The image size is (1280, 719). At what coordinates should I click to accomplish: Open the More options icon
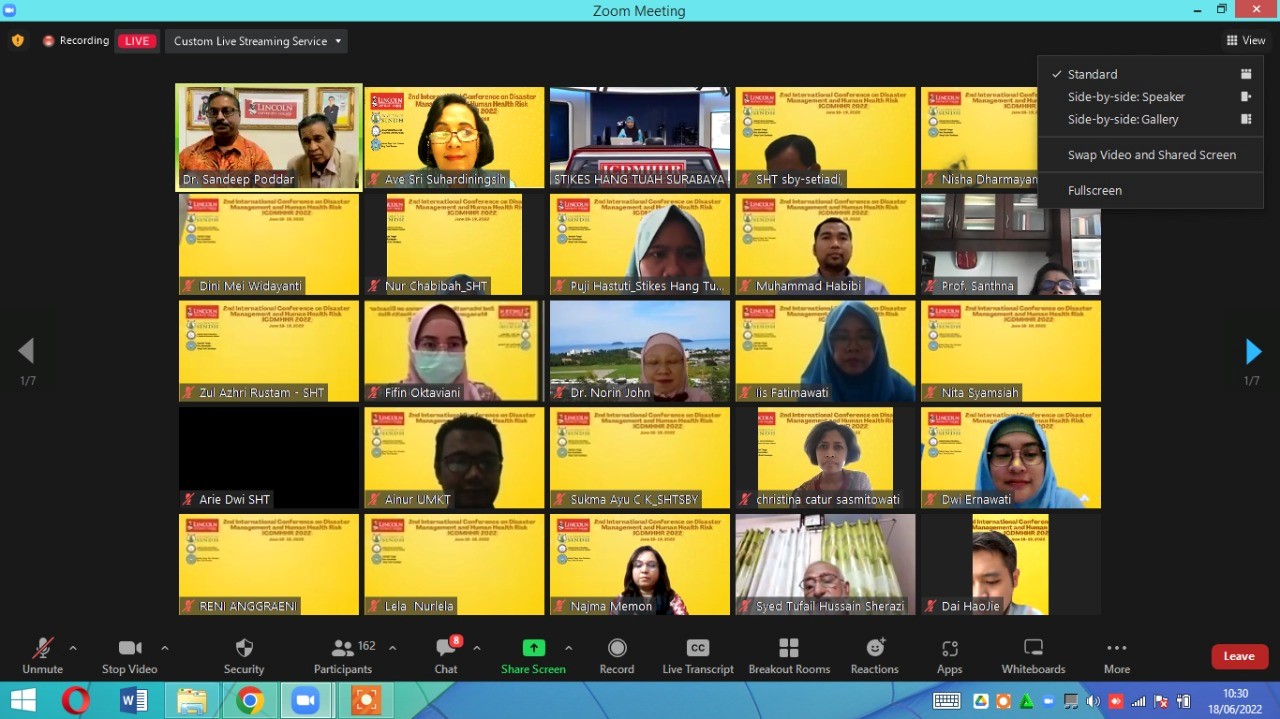[1117, 648]
